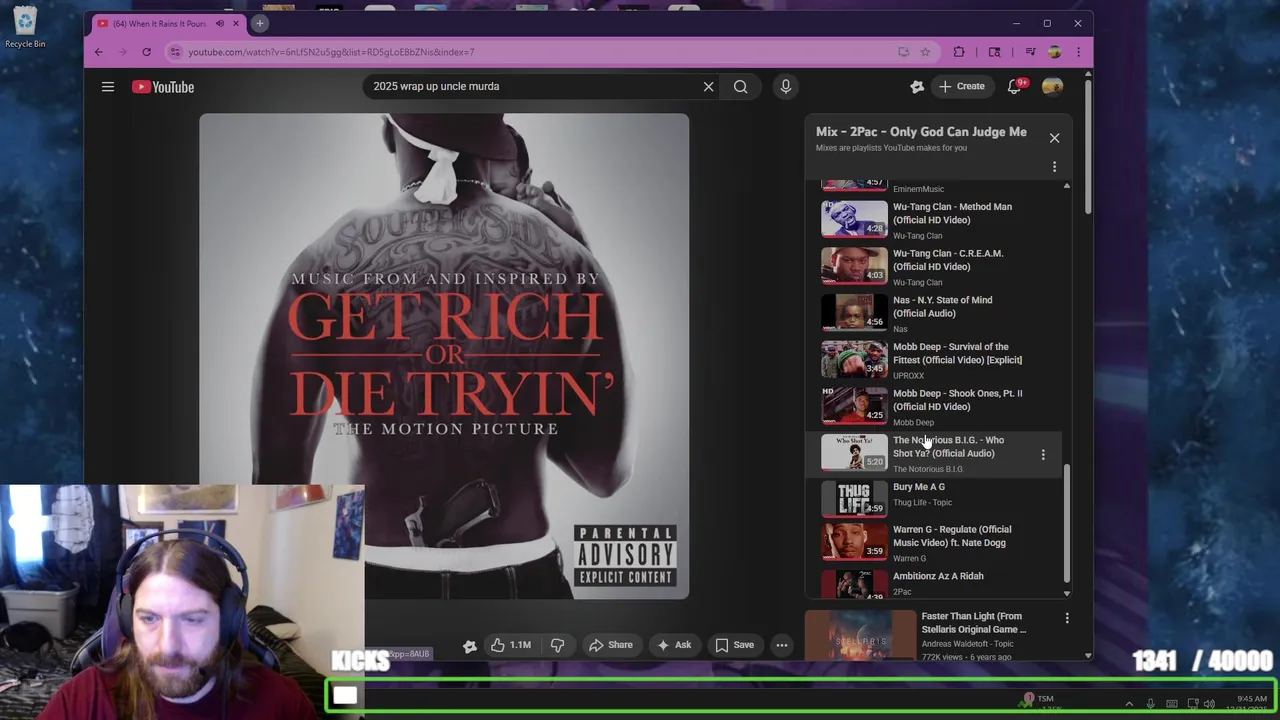Click the playlist scroll-down arrow
The width and height of the screenshot is (1280, 720).
(x=1066, y=593)
